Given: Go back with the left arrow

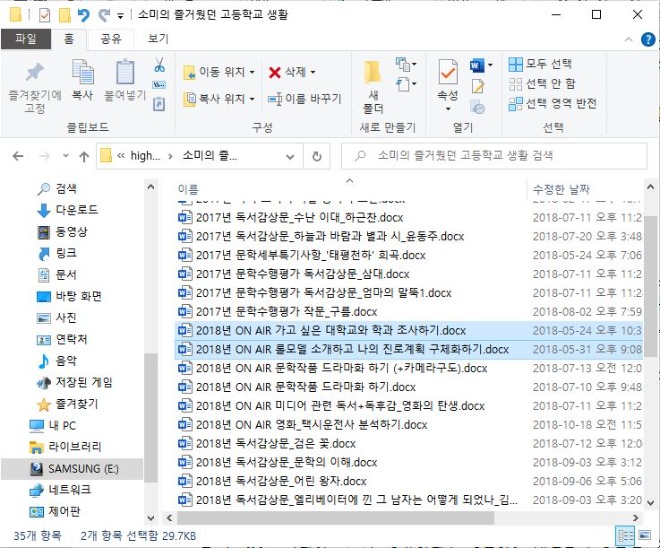Looking at the screenshot, I should click(x=18, y=157).
